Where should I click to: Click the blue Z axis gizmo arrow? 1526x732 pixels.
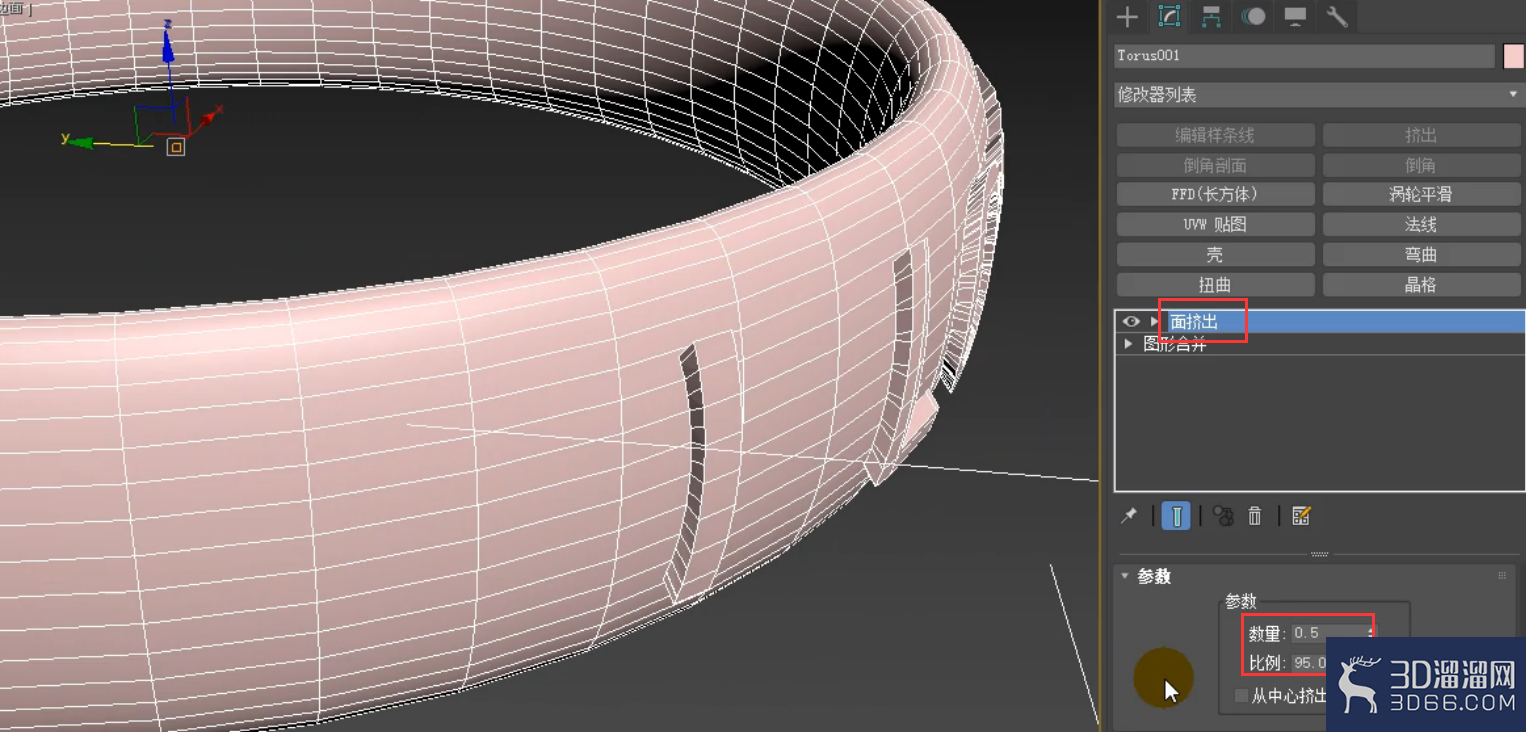point(168,45)
